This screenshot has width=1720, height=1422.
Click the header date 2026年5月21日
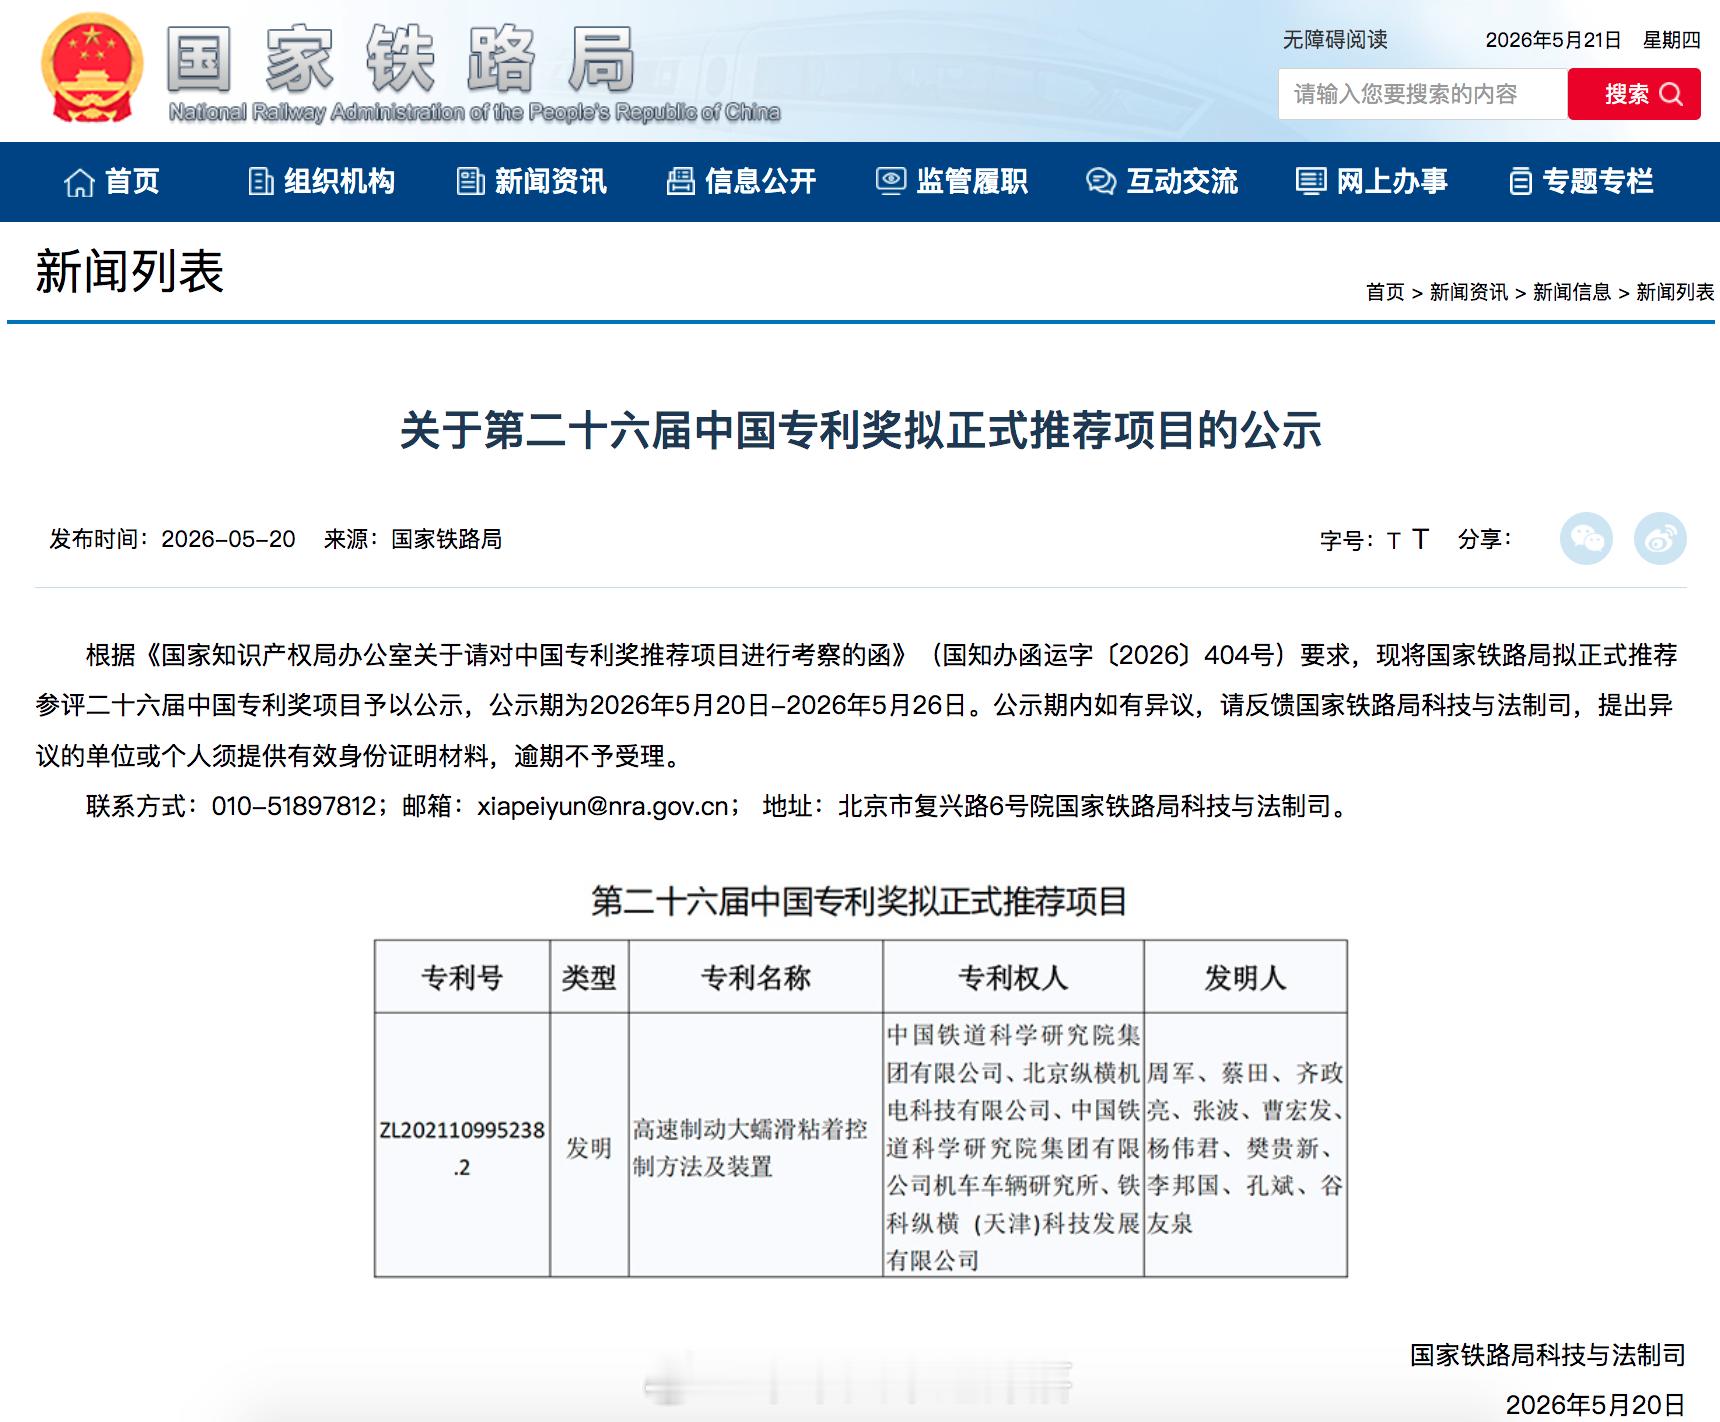point(1553,40)
